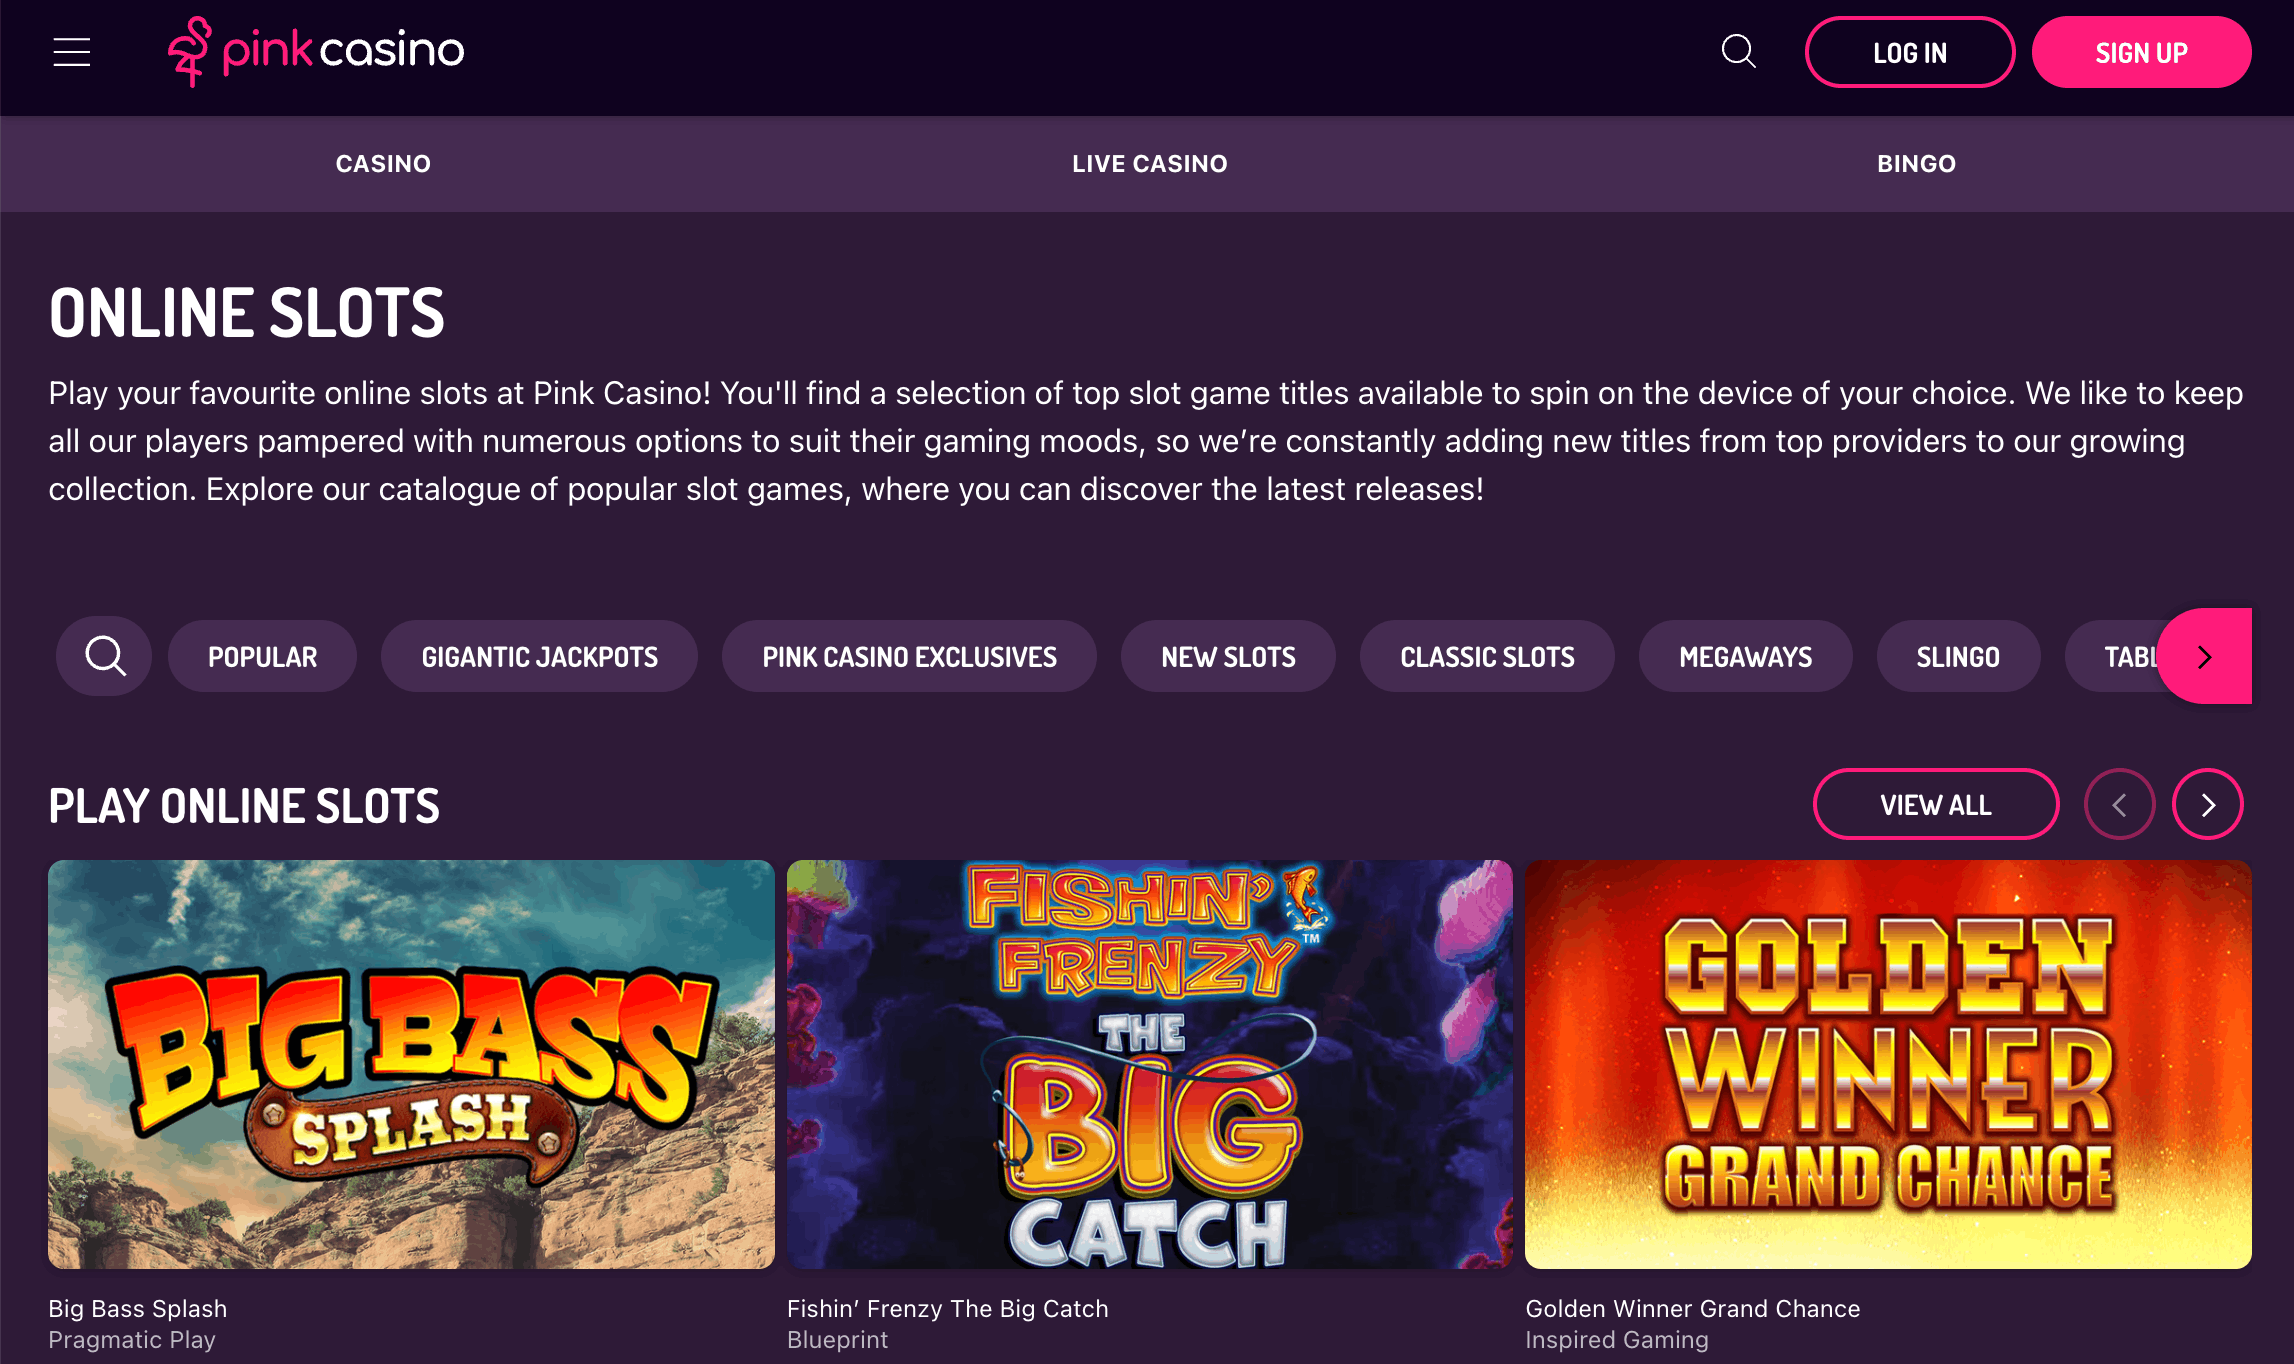Open the hamburger navigation menu

[x=70, y=52]
